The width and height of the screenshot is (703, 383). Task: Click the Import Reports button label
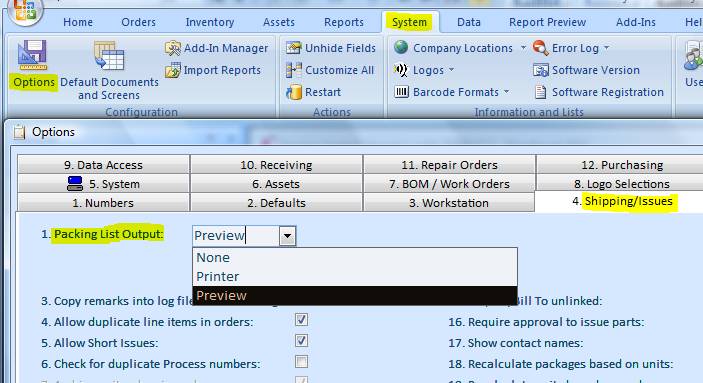222,70
